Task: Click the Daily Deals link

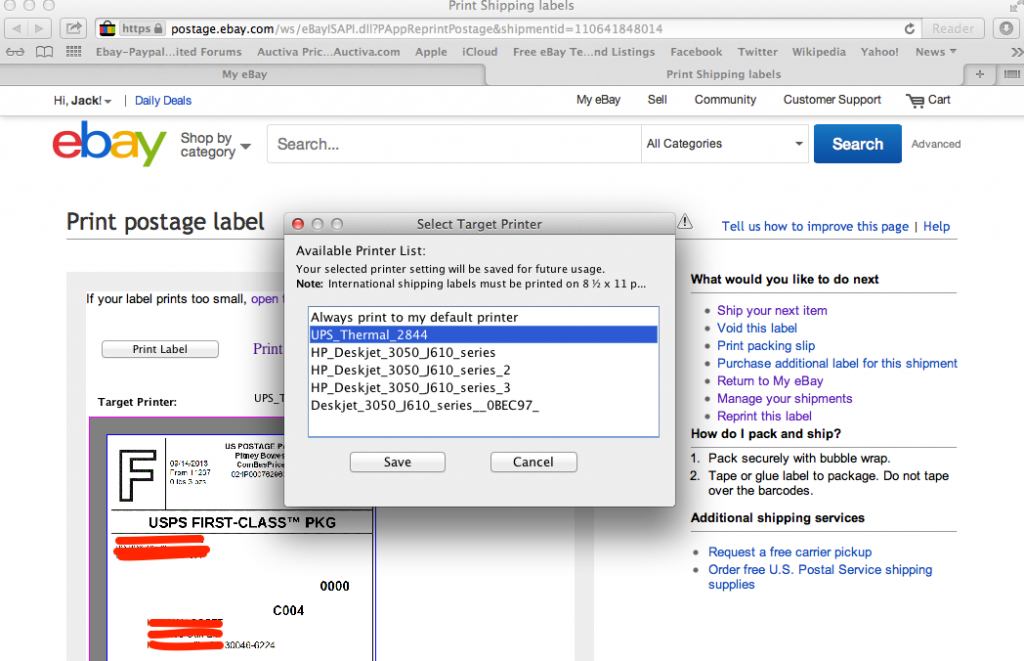Action: click(163, 101)
